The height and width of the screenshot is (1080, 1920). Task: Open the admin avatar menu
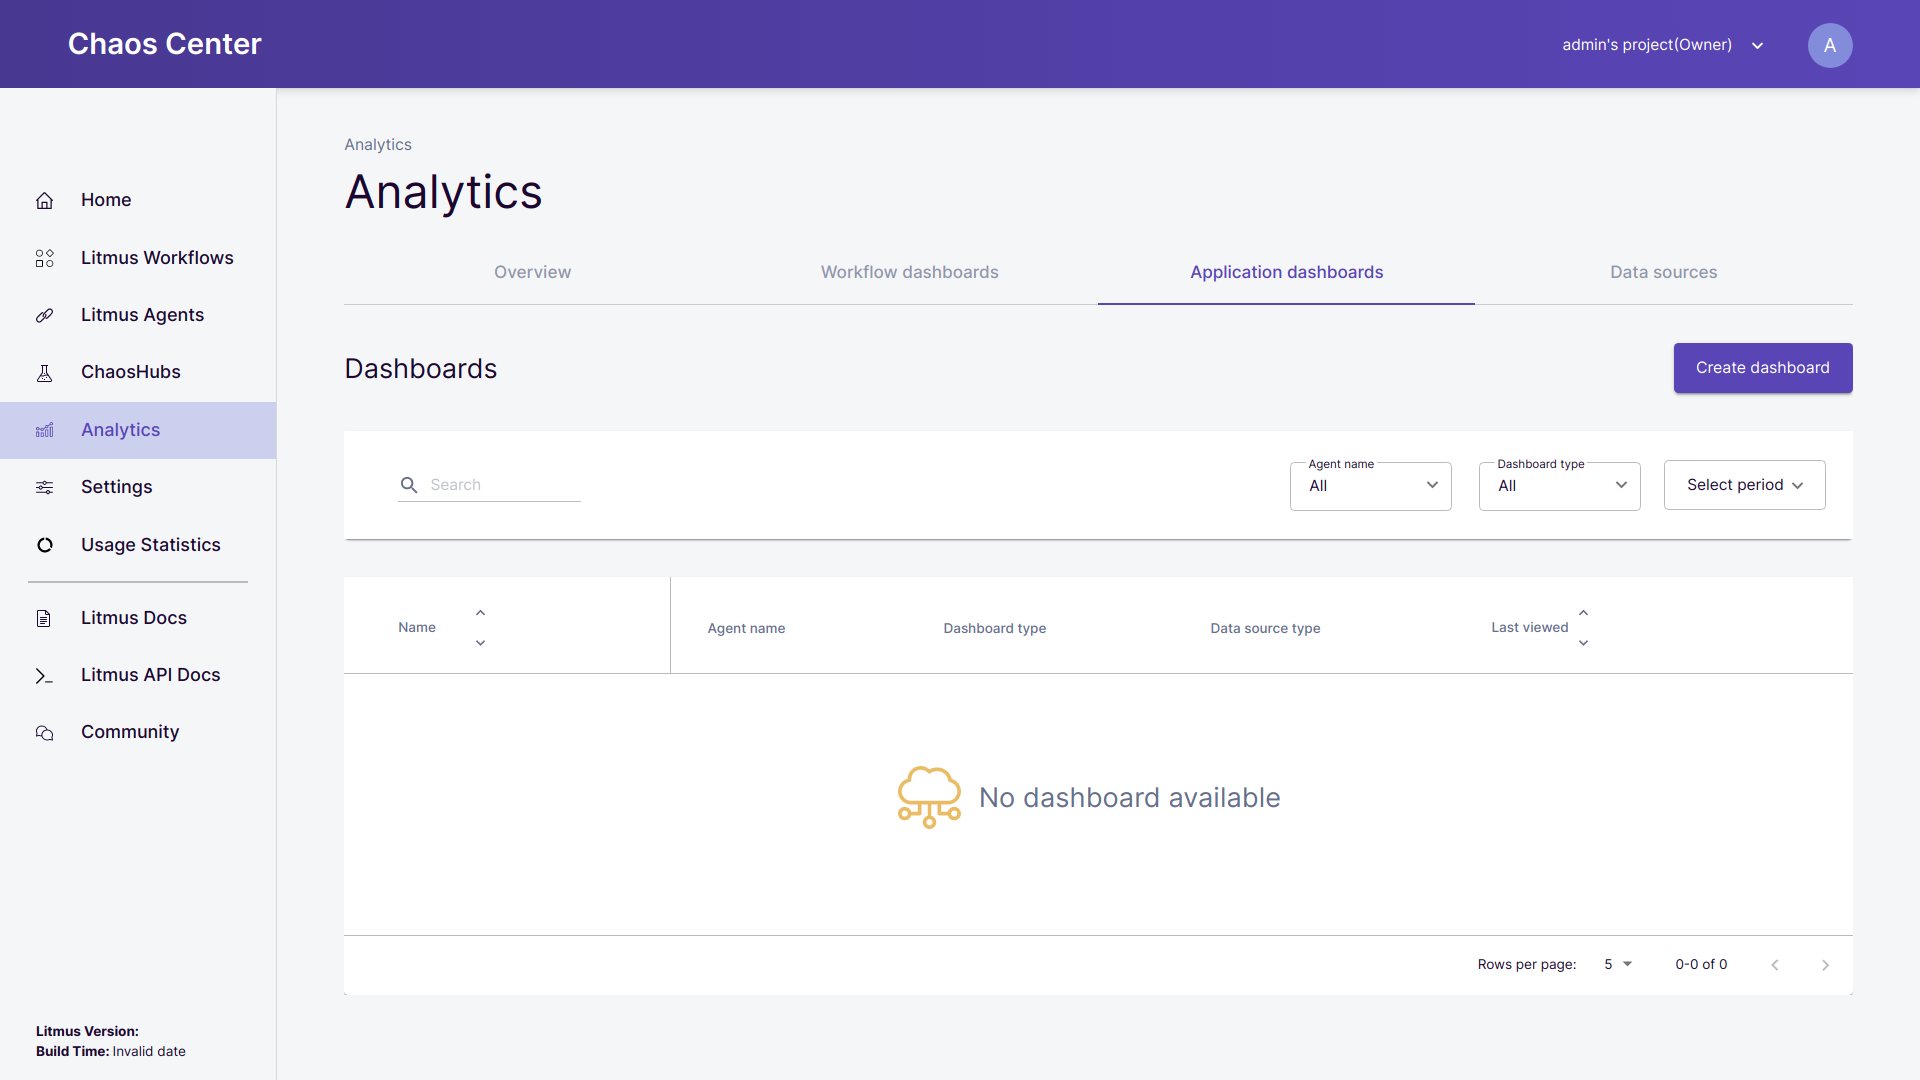tap(1829, 45)
